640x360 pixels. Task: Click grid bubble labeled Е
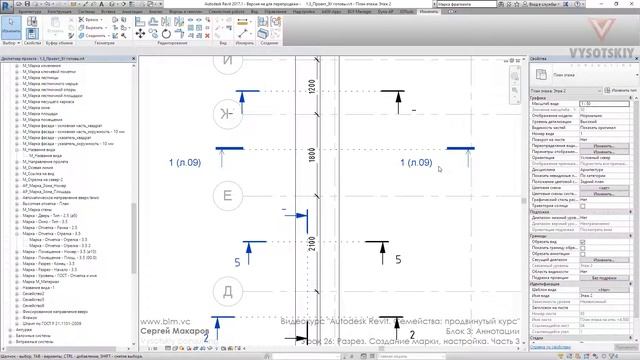pos(227,196)
